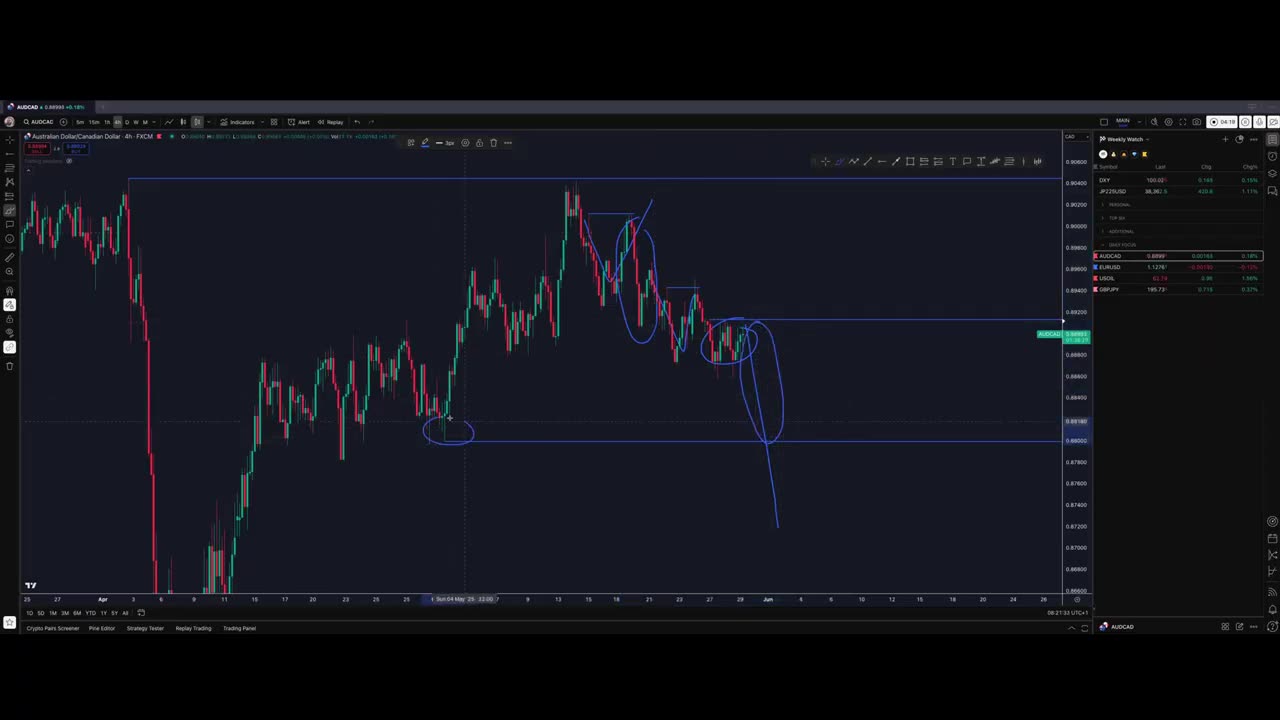Click the recording timer 04:19 button

tap(1222, 122)
